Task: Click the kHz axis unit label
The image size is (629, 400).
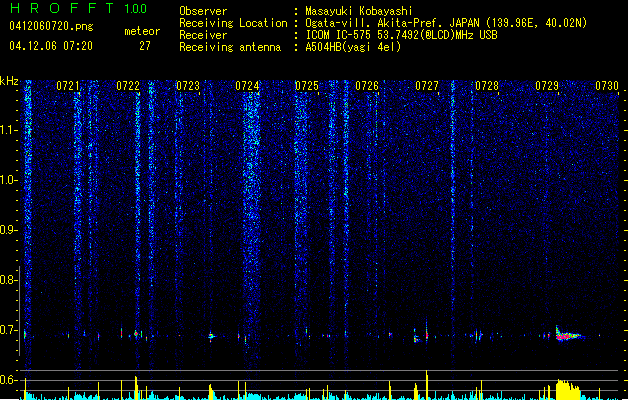Action: coord(9,81)
